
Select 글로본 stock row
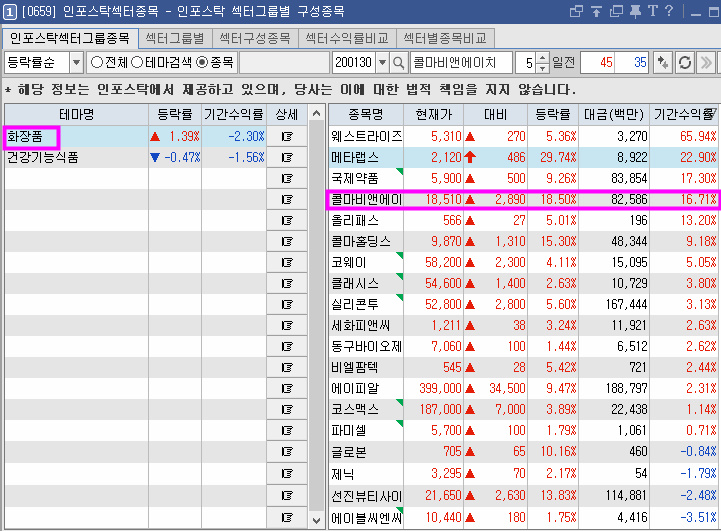coord(523,451)
